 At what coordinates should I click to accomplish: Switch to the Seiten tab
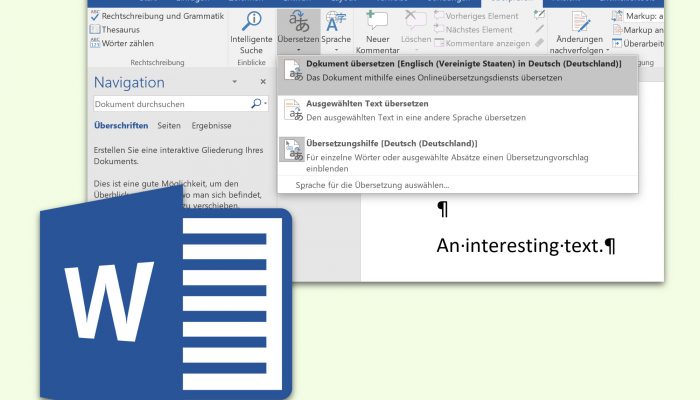(169, 125)
